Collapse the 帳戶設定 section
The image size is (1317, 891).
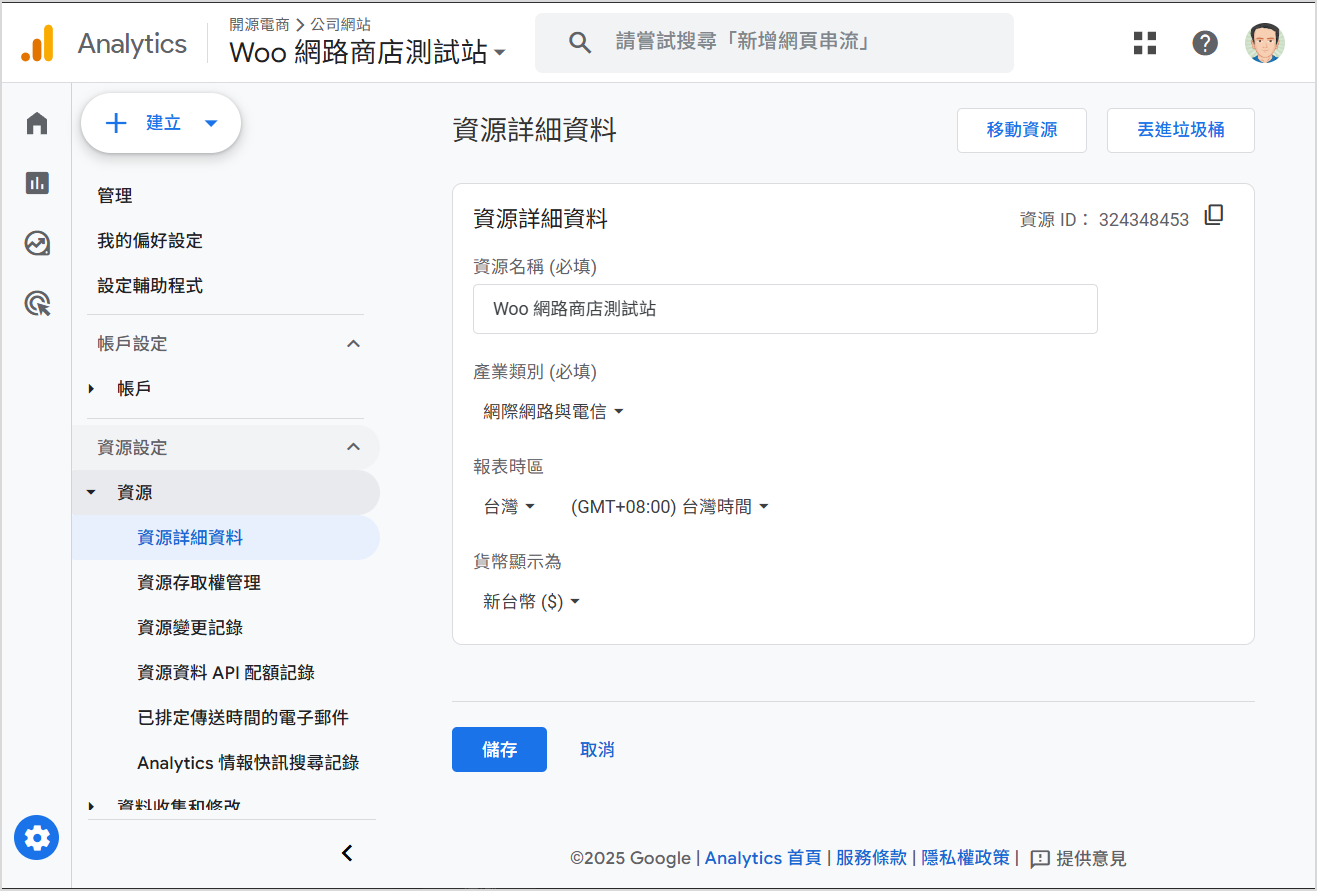coord(353,343)
